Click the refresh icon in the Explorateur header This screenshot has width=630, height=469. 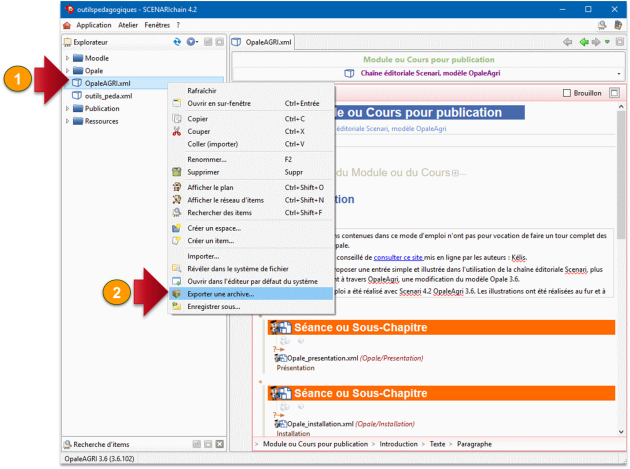[x=177, y=42]
